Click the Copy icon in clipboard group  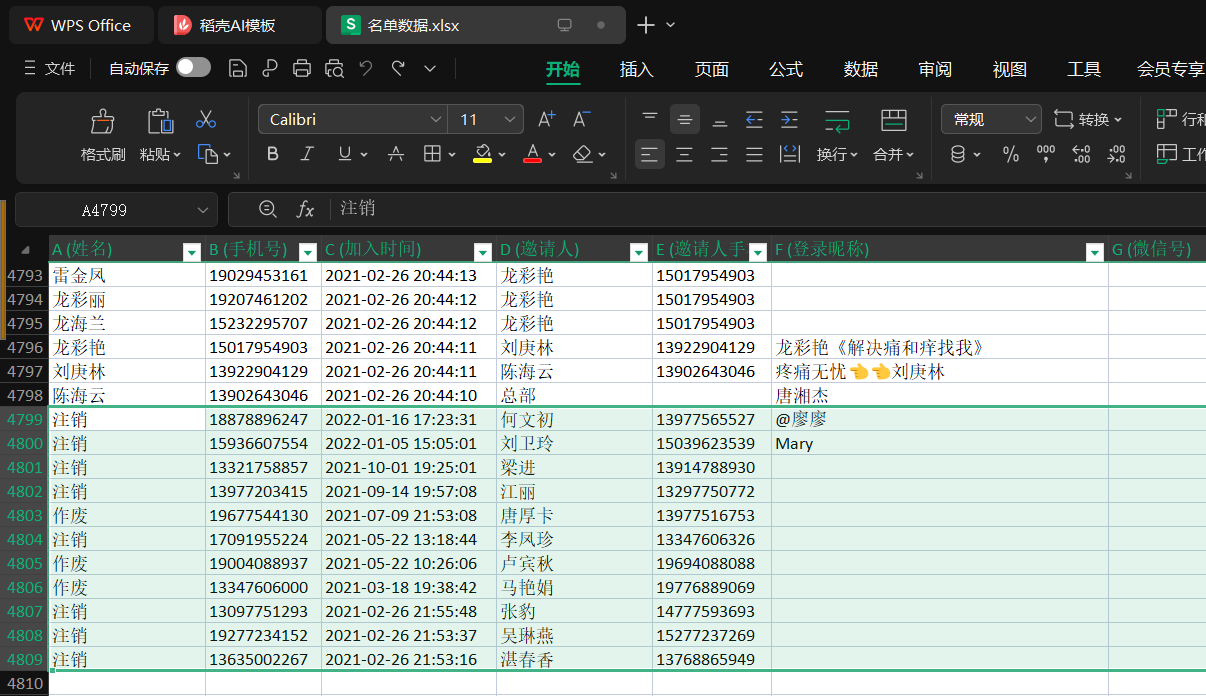tap(208, 154)
